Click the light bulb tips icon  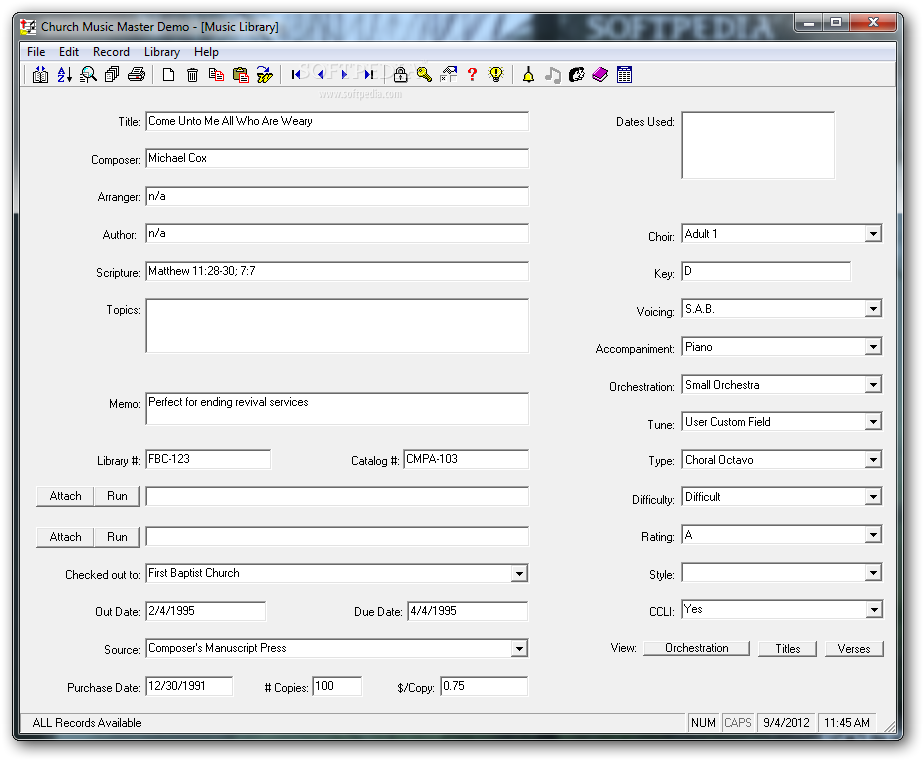pyautogui.click(x=496, y=75)
